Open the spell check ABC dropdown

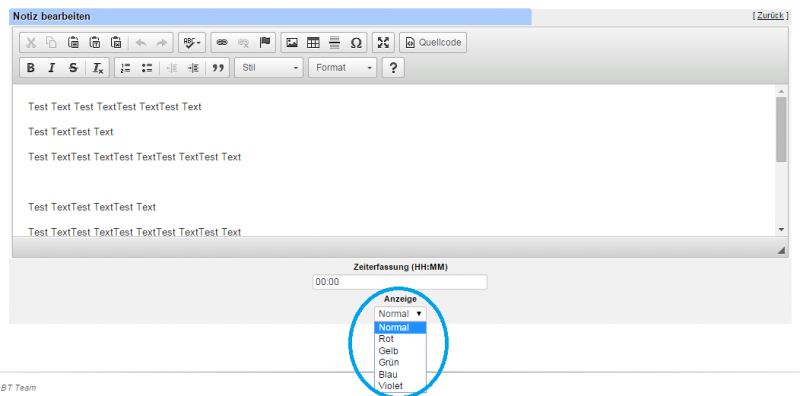click(192, 43)
